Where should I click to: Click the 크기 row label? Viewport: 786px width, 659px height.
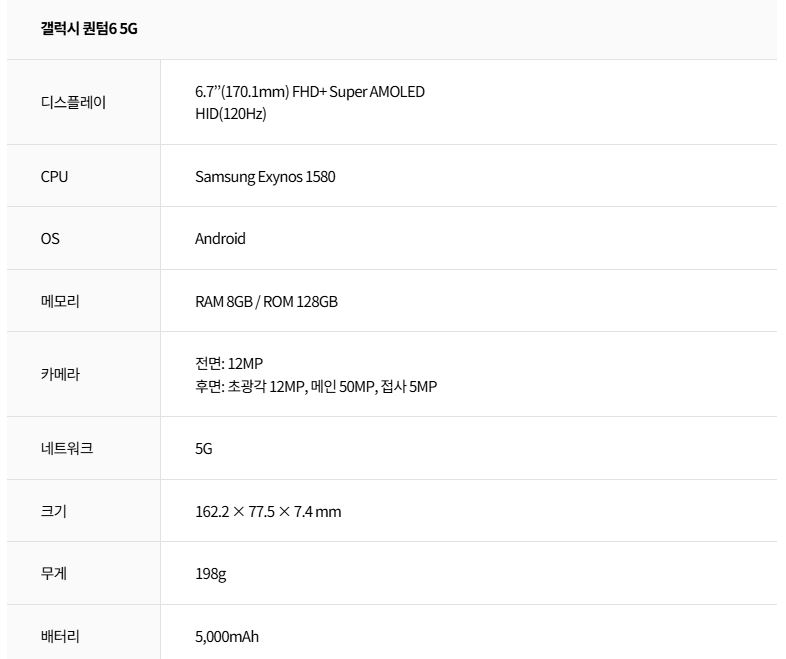54,512
